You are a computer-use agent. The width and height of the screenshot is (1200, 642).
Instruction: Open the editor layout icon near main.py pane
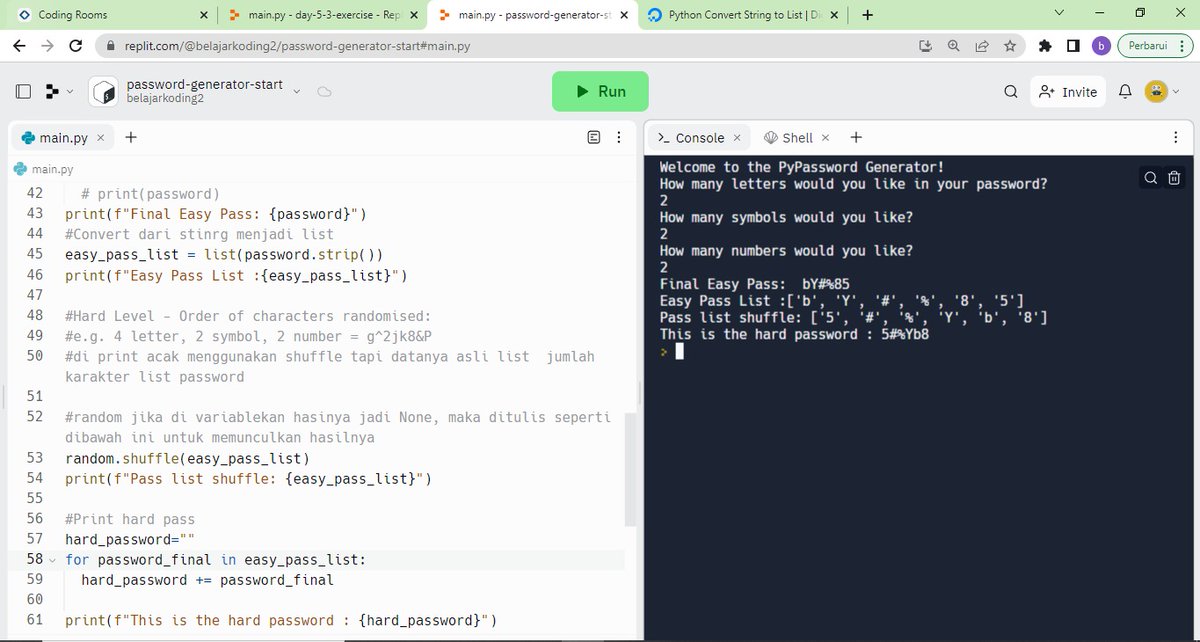[x=594, y=137]
